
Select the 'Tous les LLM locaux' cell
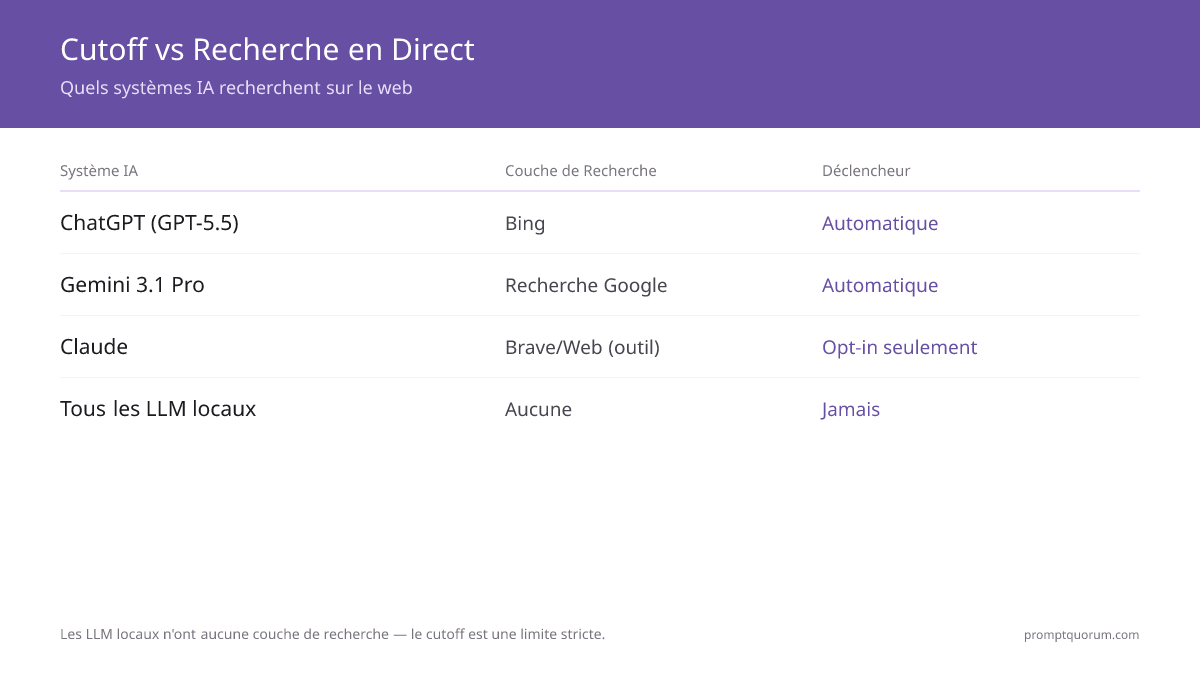(158, 409)
